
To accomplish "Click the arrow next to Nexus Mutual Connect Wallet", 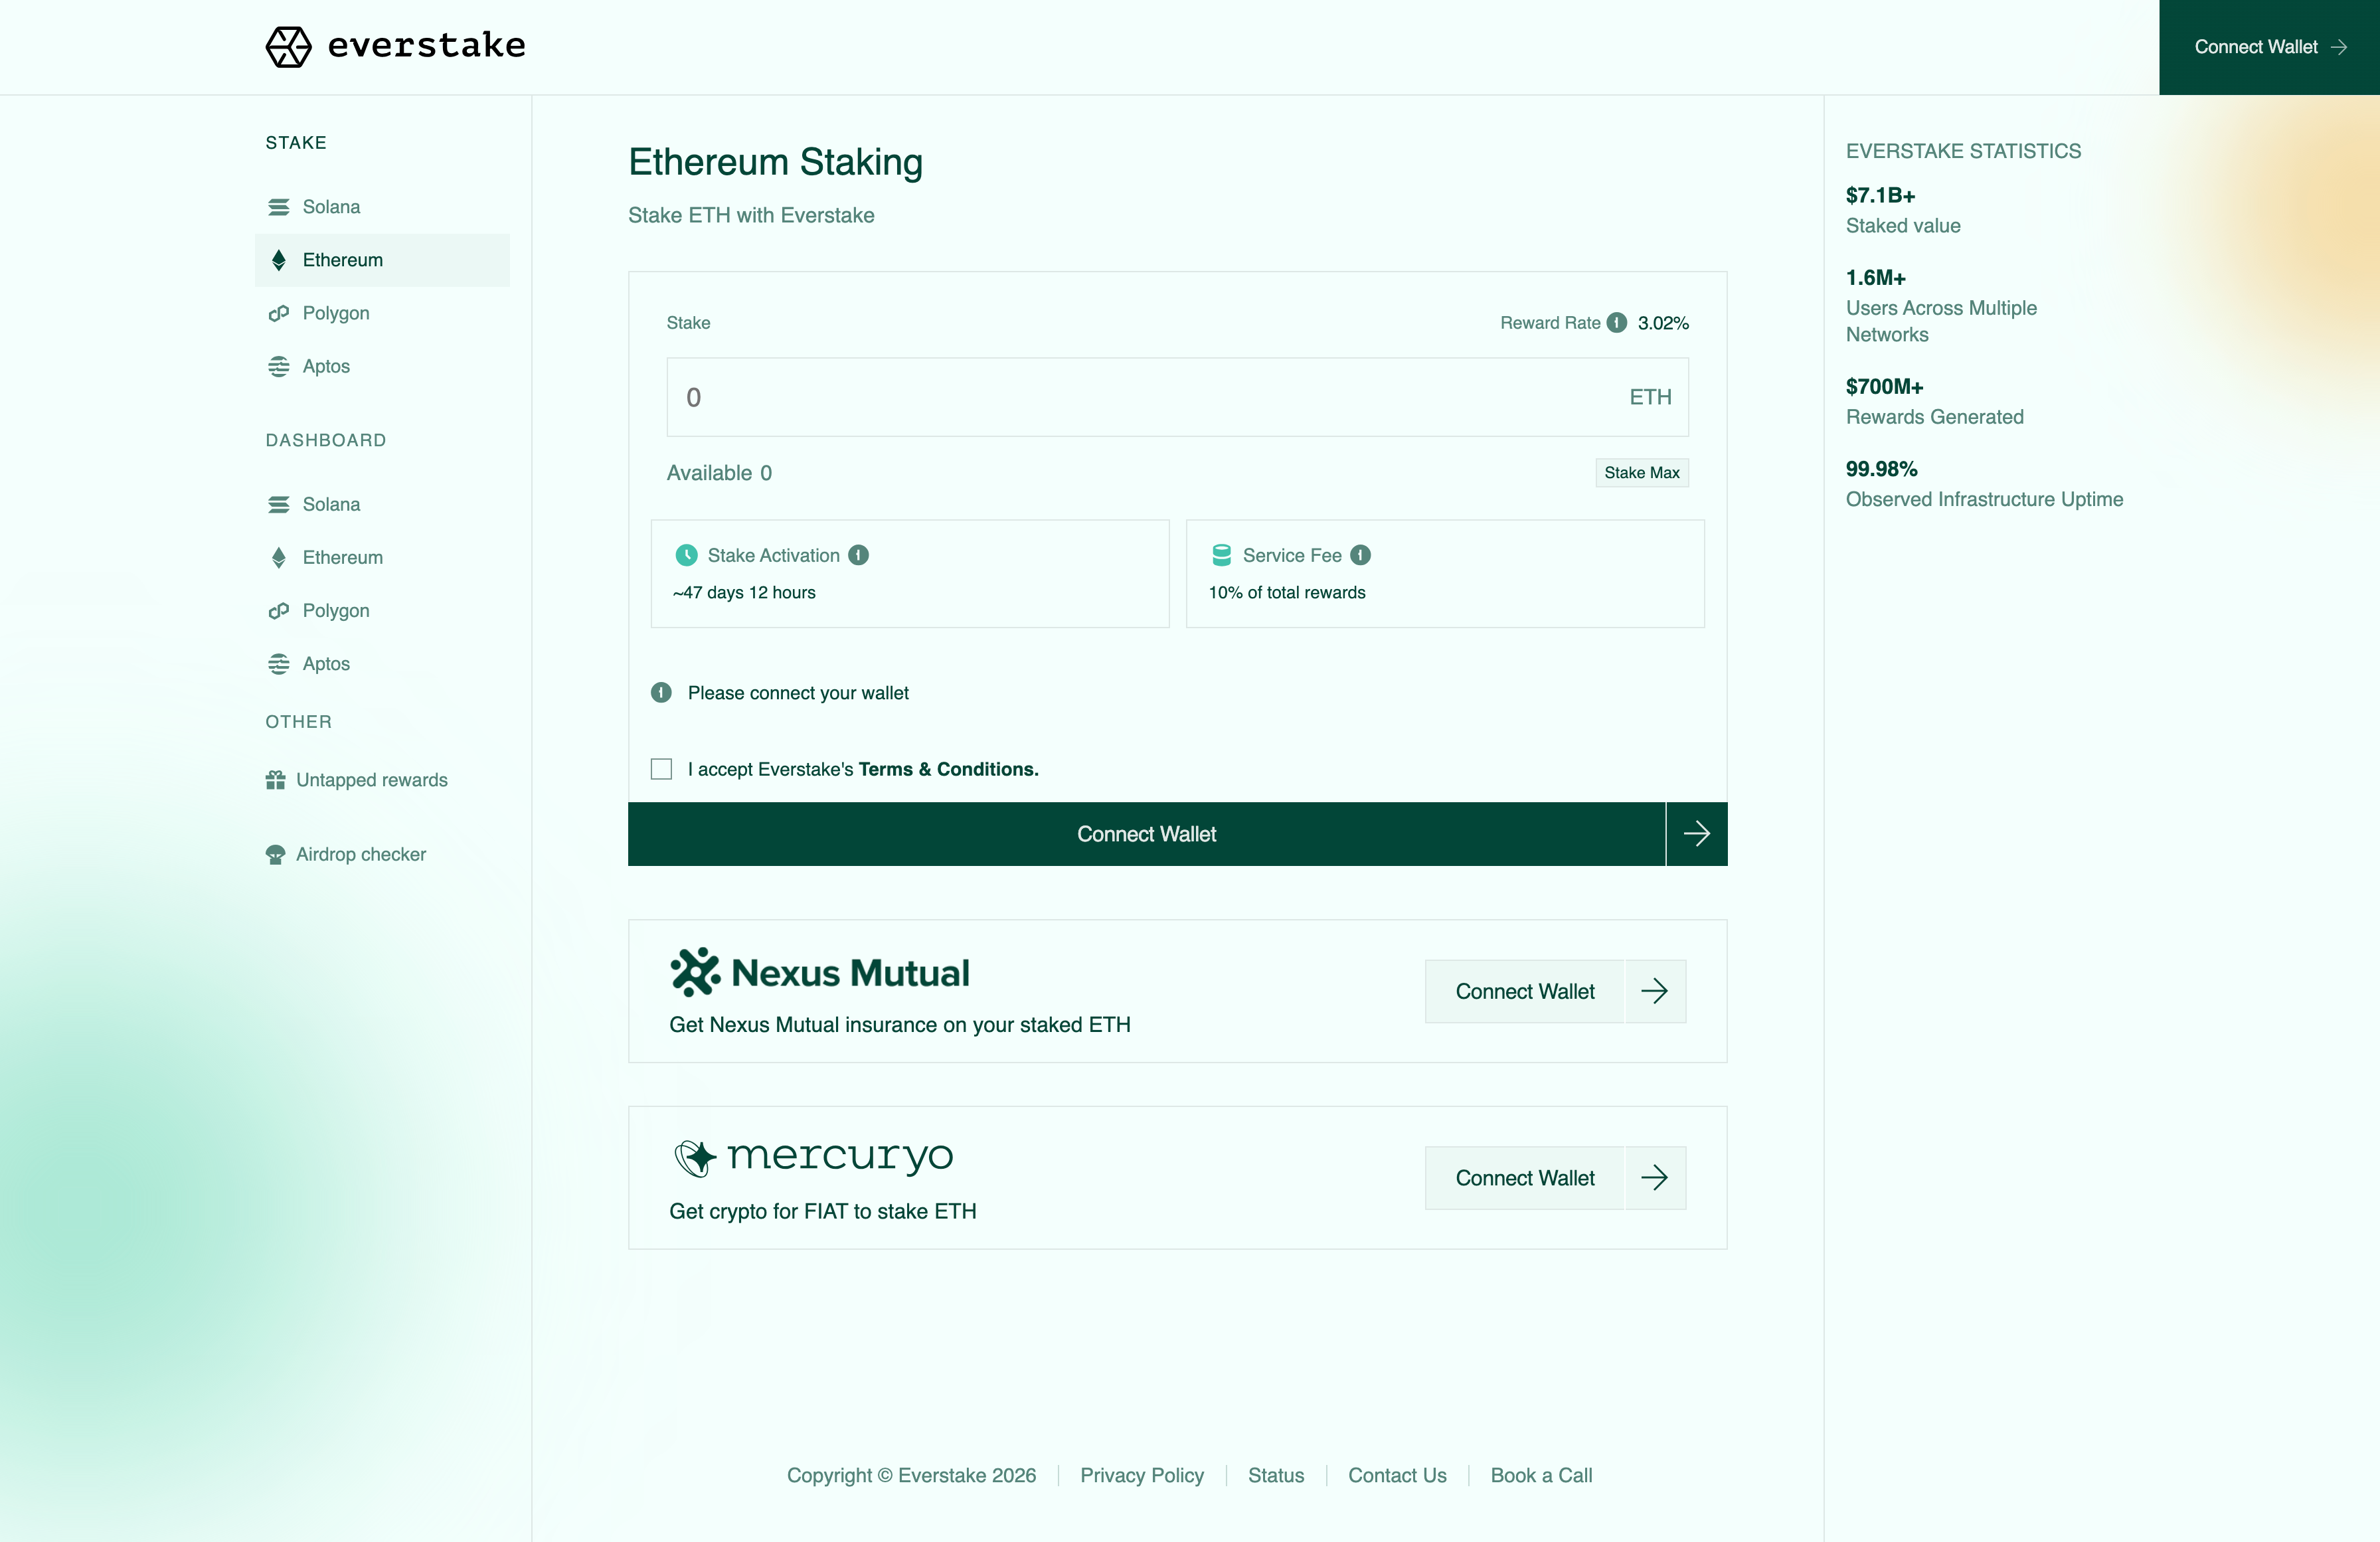I will click(x=1655, y=991).
